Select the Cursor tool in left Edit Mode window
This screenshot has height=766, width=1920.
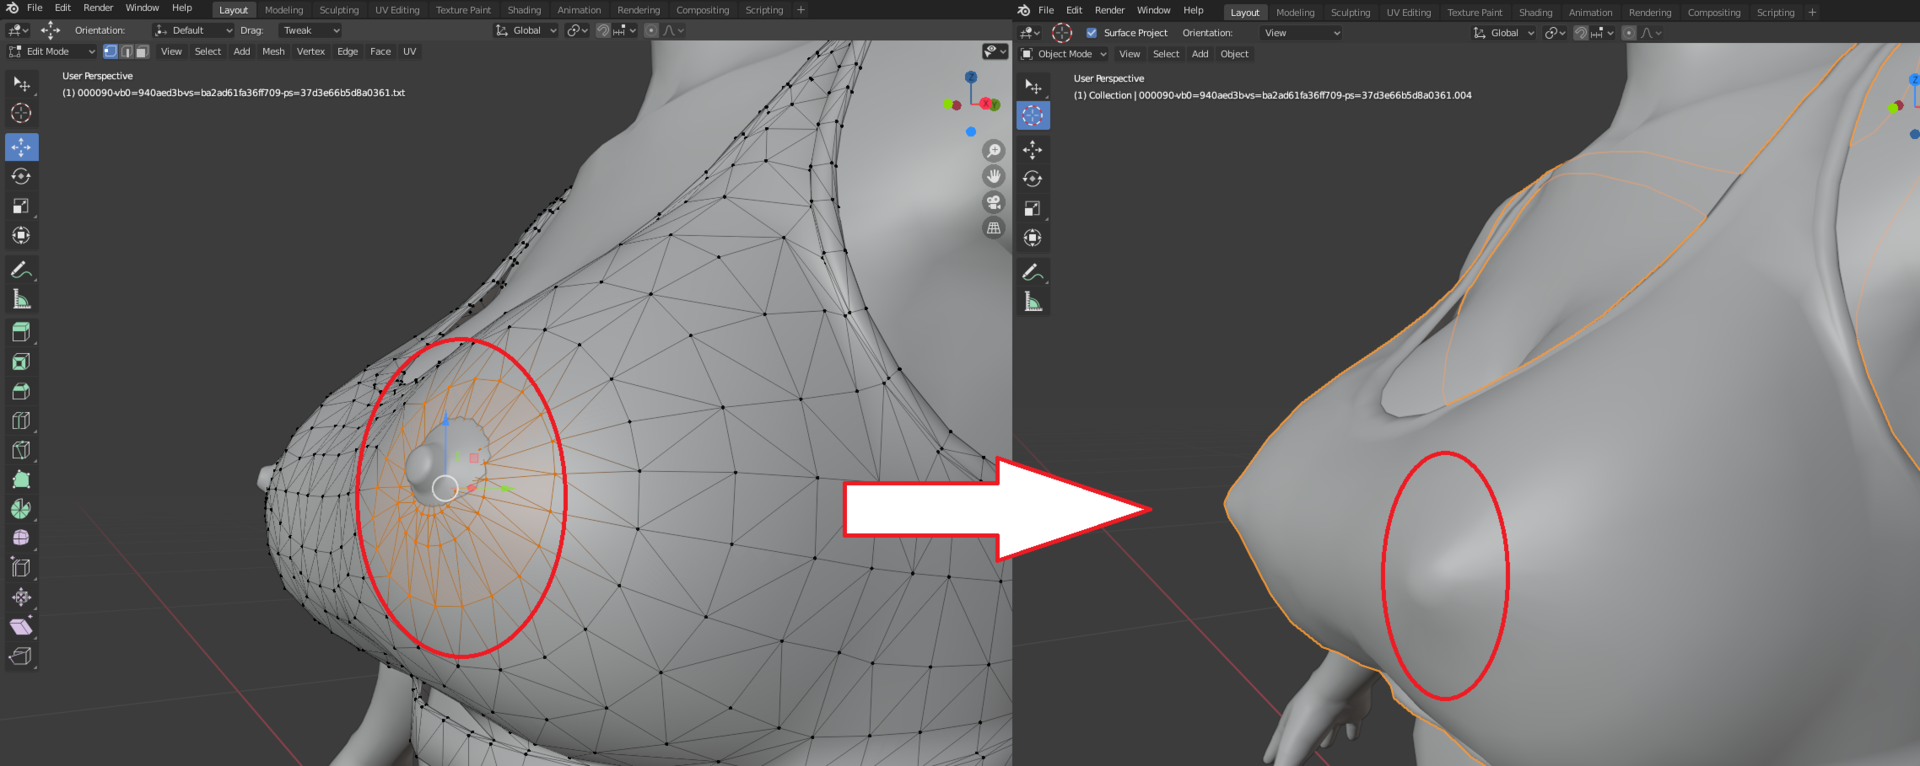click(x=21, y=114)
